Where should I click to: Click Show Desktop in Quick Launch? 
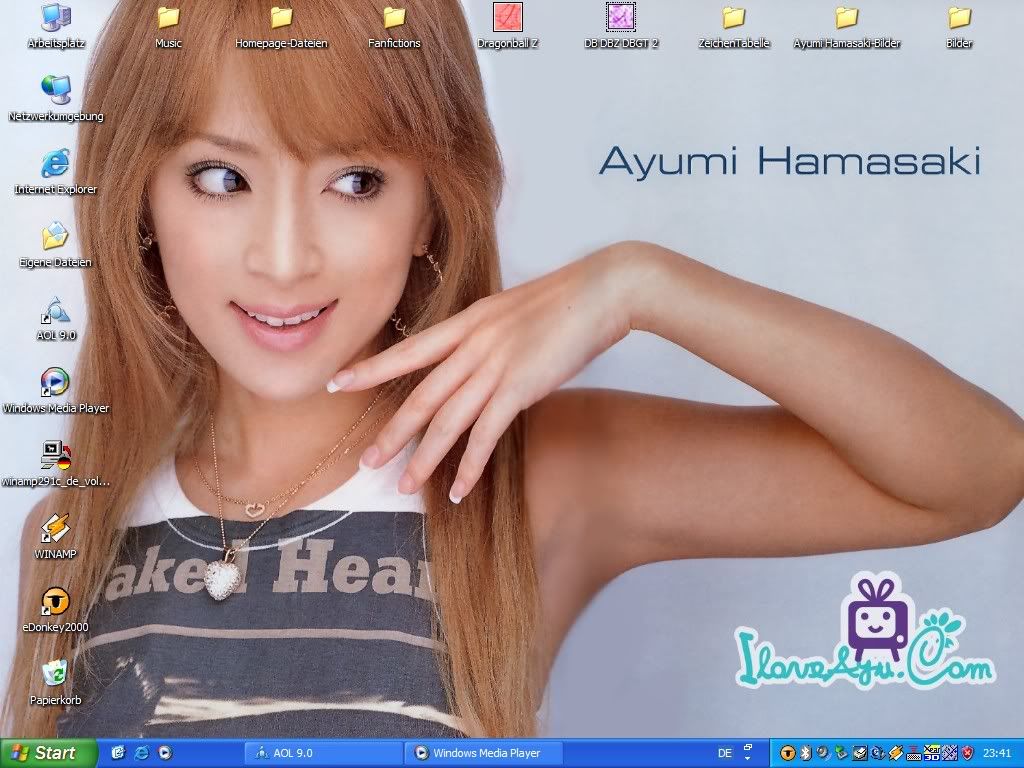pos(118,753)
